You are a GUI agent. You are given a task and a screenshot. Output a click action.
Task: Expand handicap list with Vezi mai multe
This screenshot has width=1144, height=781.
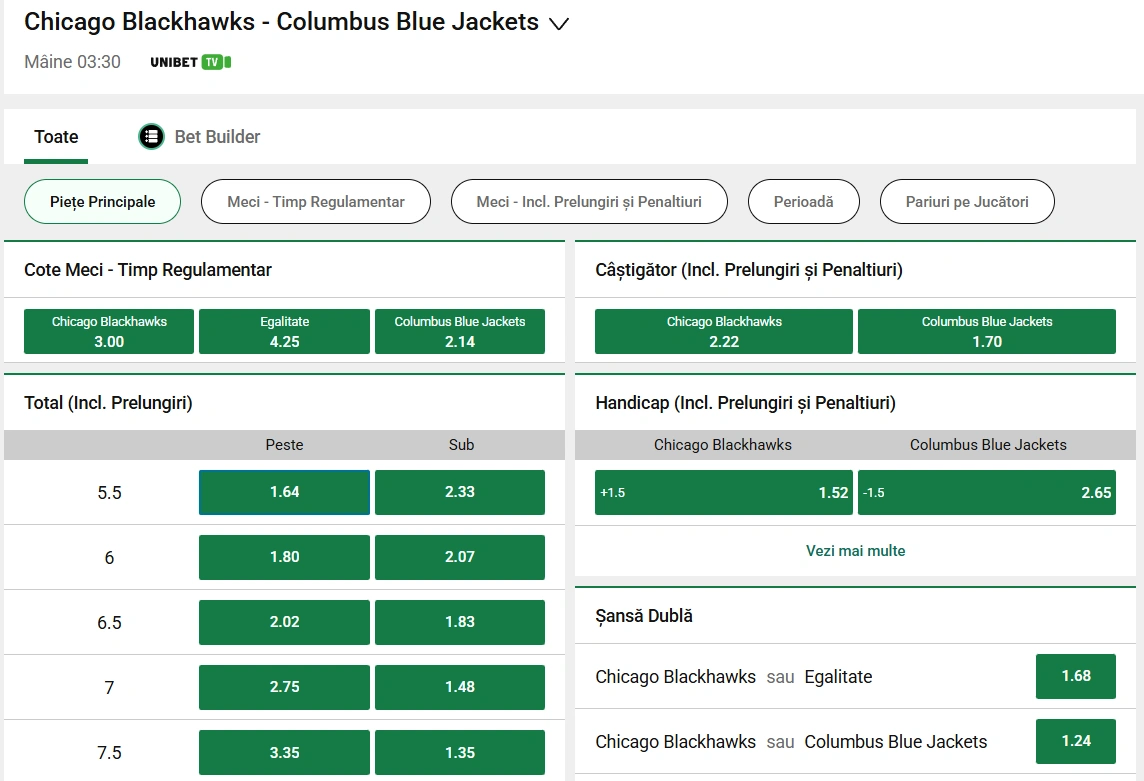(x=855, y=551)
